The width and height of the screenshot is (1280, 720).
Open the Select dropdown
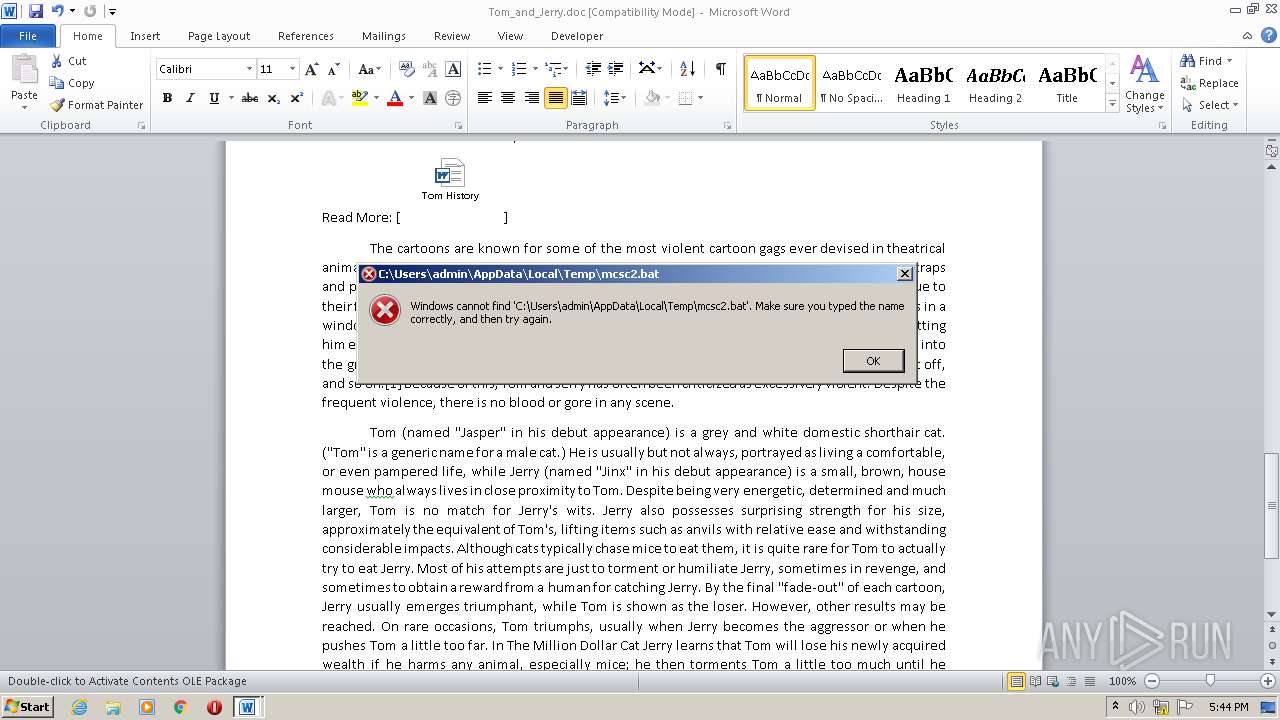[1209, 105]
